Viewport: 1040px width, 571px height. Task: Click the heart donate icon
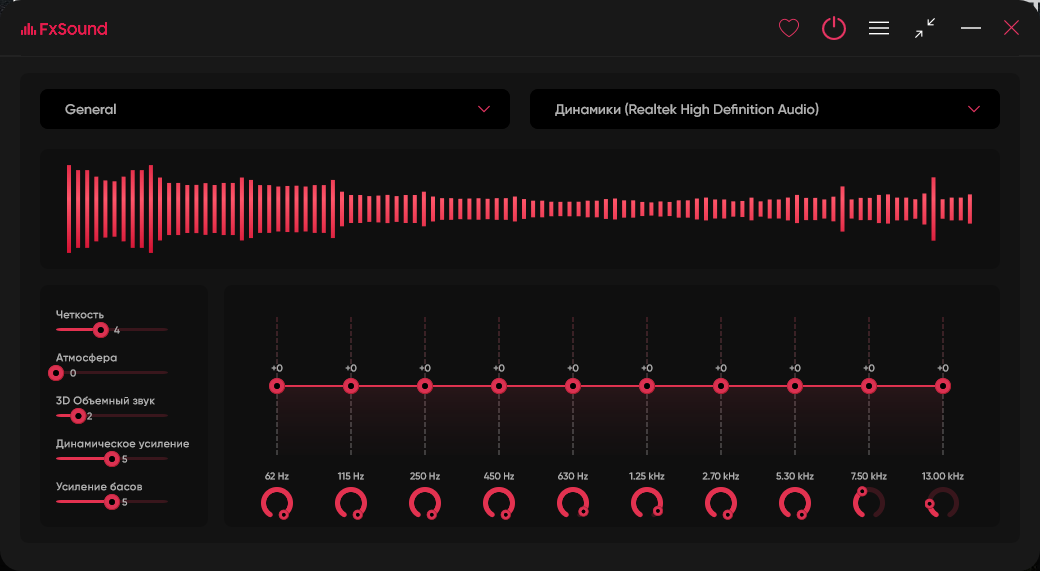[x=789, y=29]
